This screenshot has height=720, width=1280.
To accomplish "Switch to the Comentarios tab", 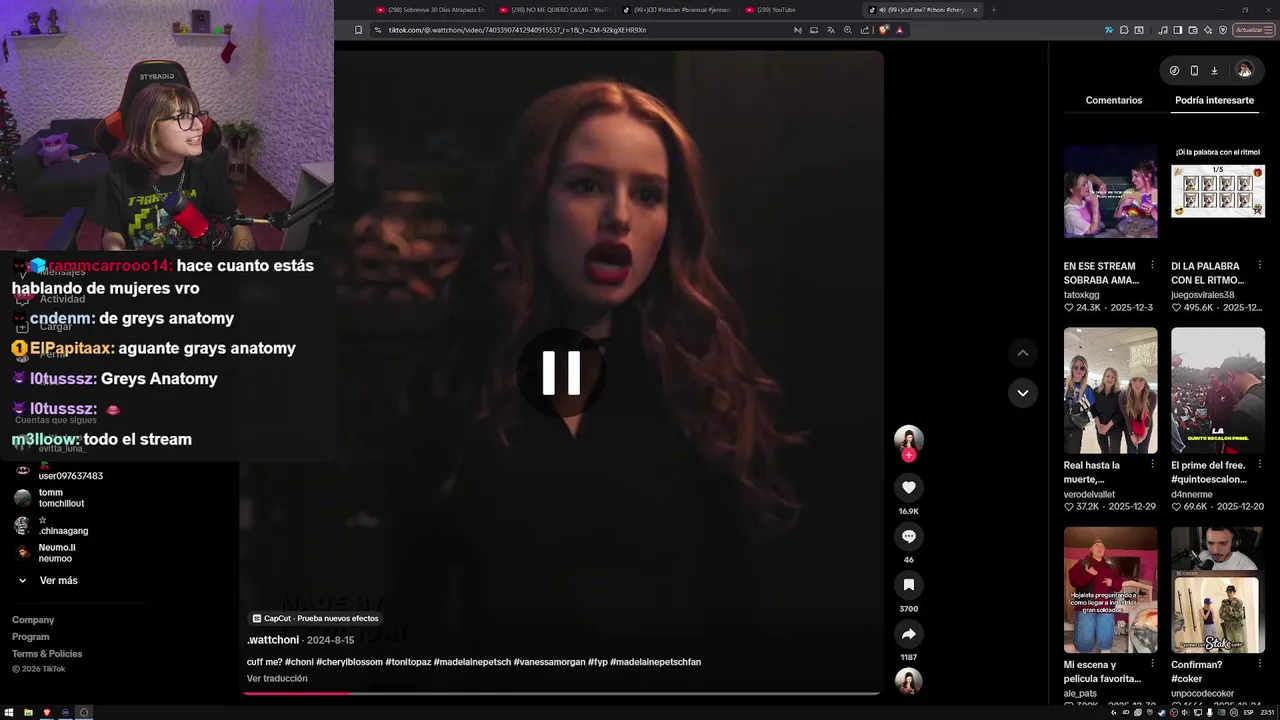I will click(x=1113, y=100).
